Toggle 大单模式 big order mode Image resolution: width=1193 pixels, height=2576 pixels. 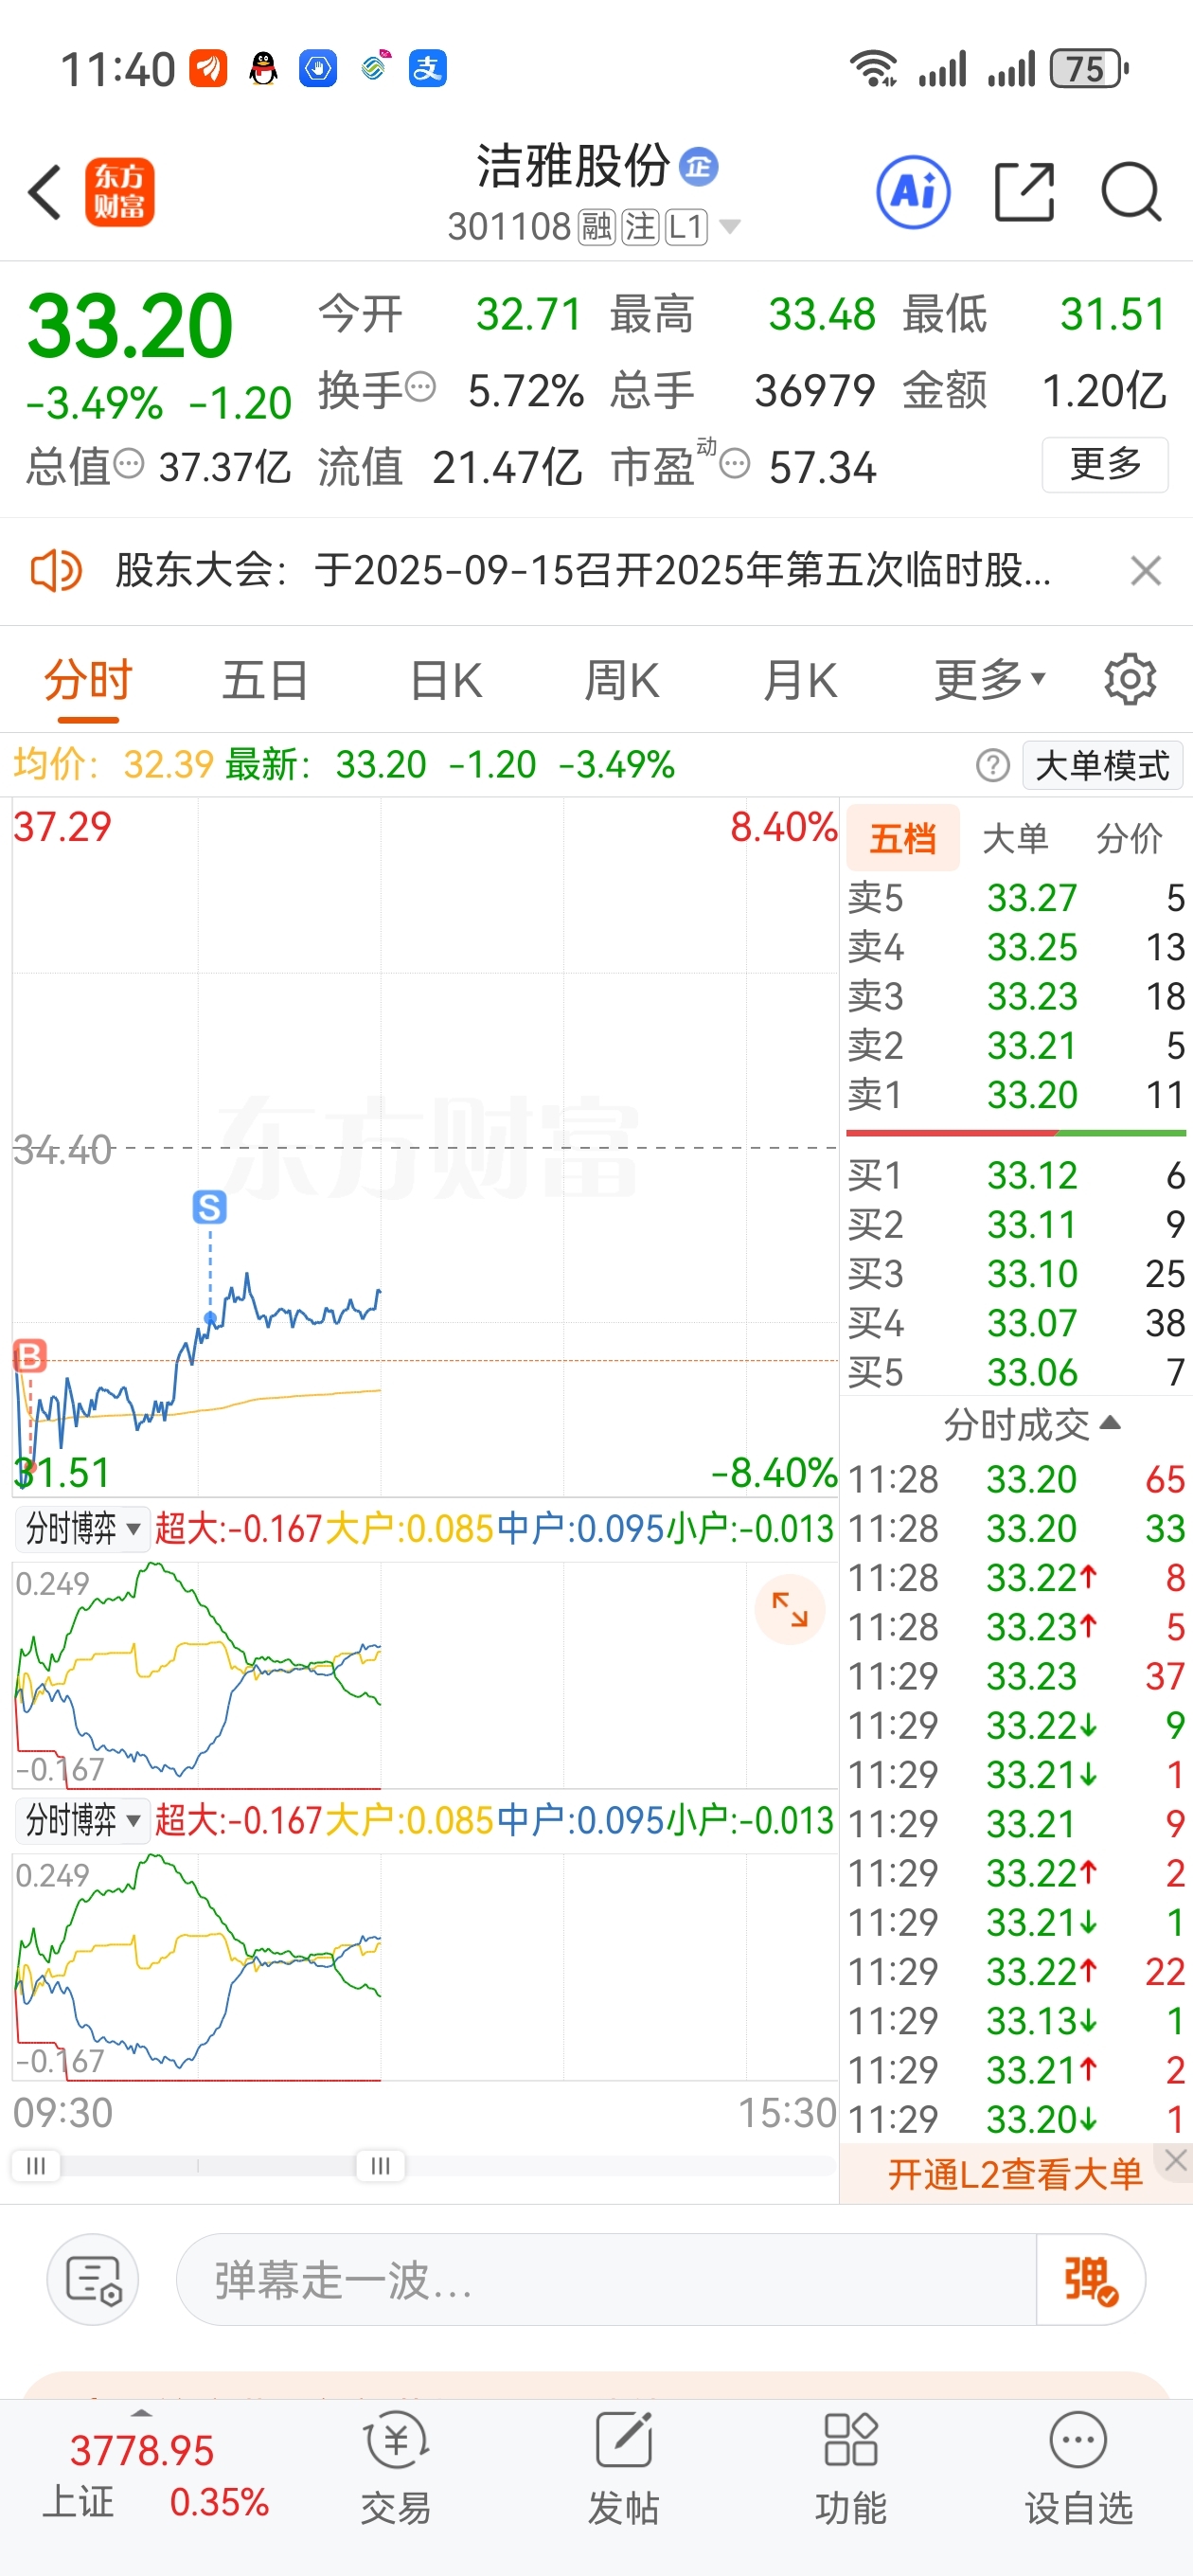click(1102, 766)
